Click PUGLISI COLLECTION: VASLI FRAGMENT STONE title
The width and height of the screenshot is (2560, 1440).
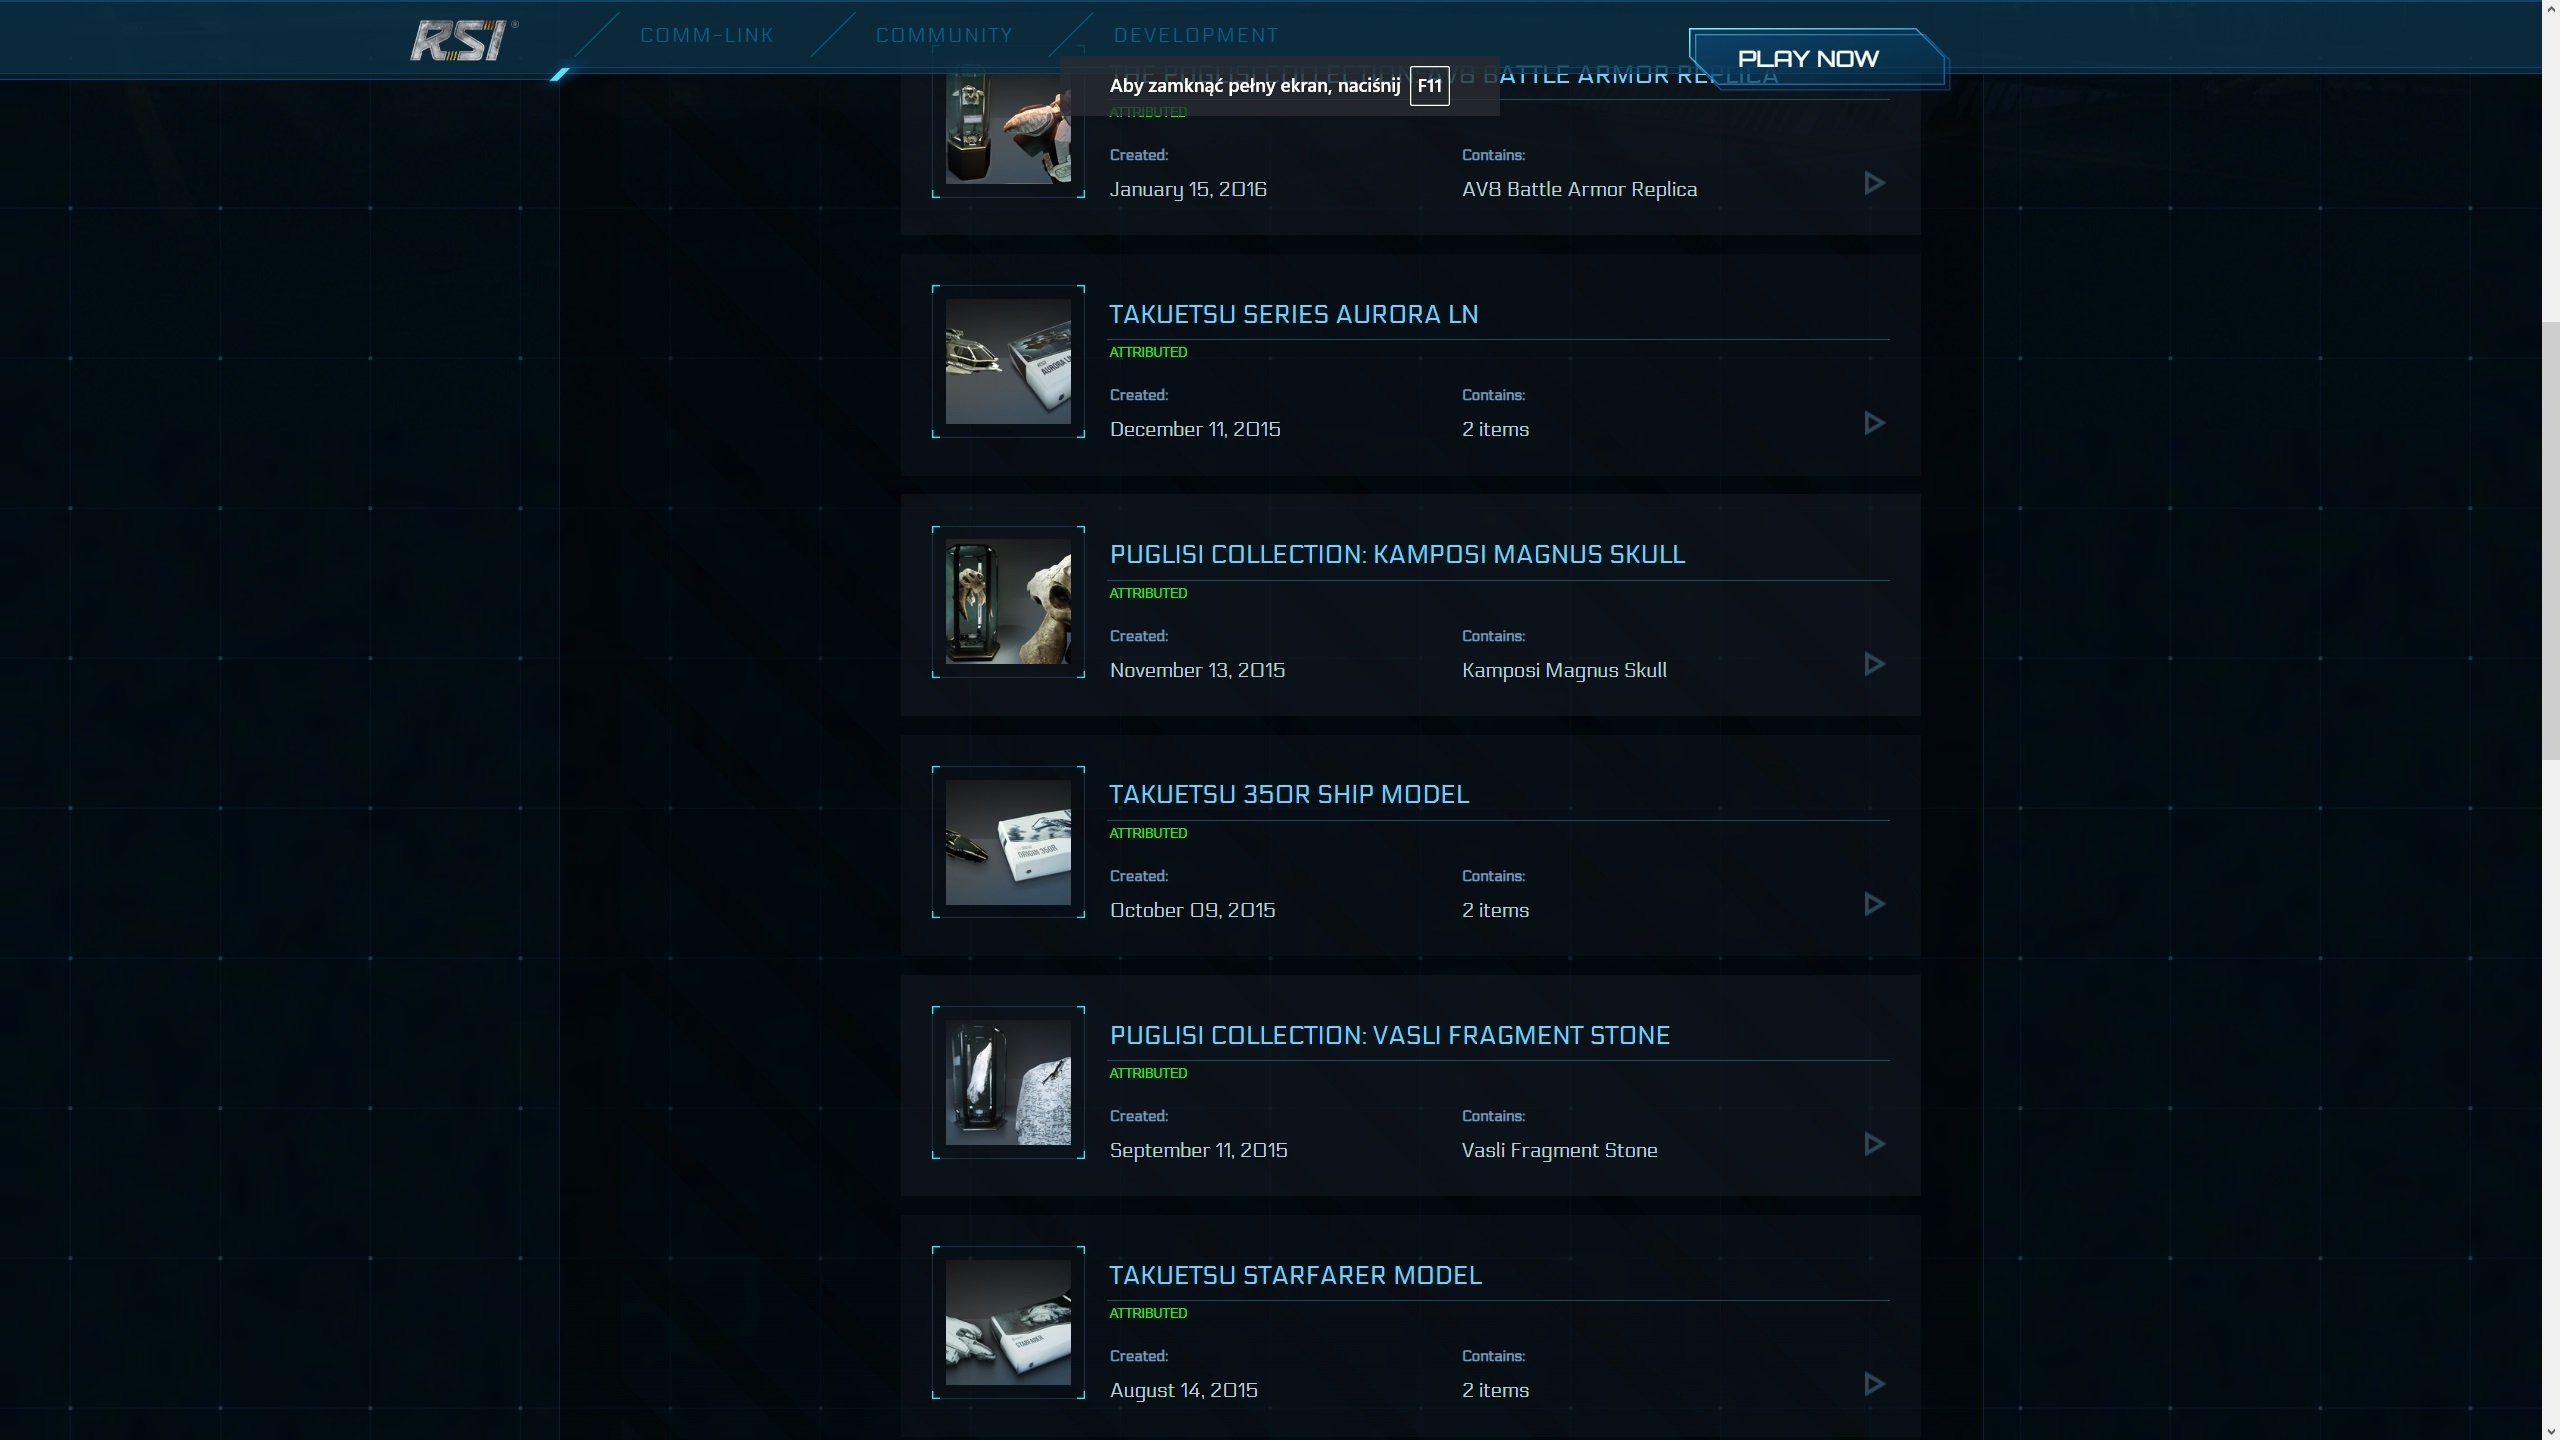click(1390, 1035)
